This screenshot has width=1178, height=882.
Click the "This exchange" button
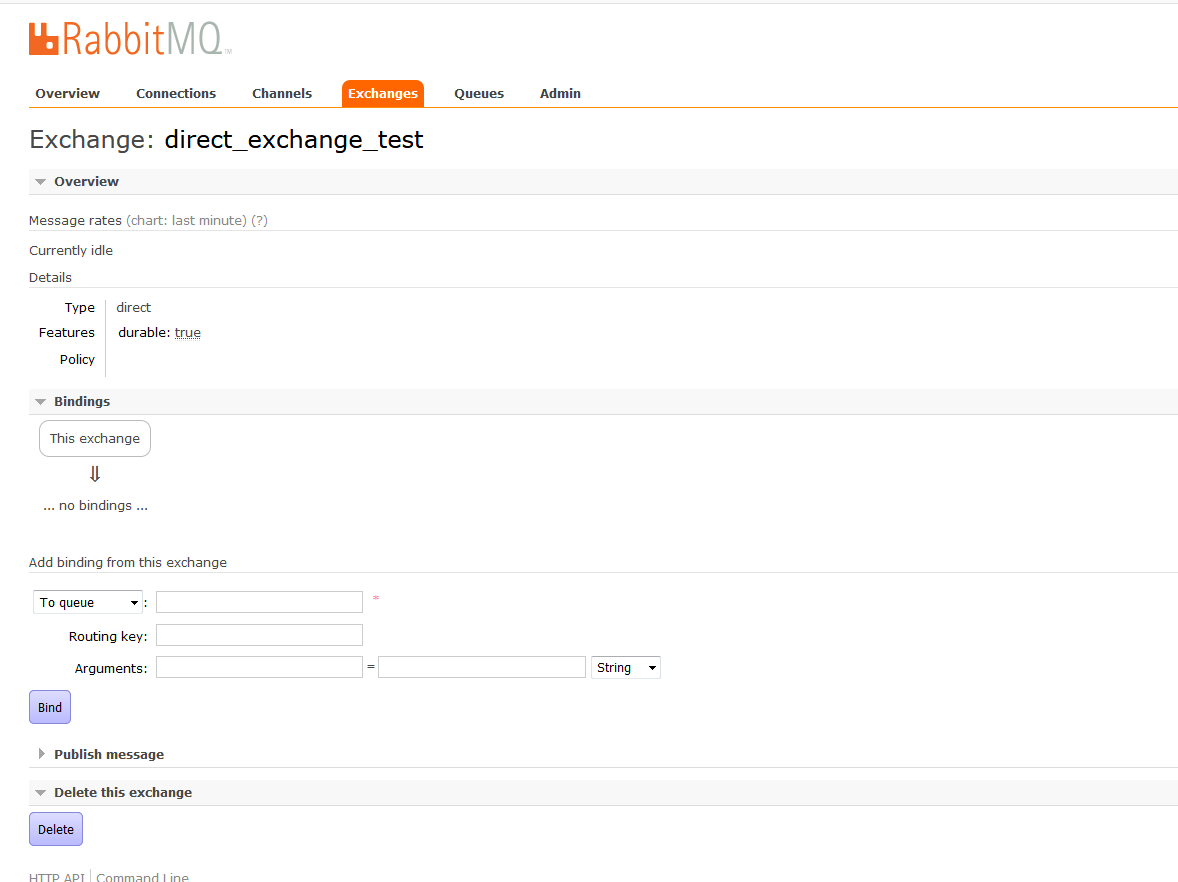coord(94,438)
